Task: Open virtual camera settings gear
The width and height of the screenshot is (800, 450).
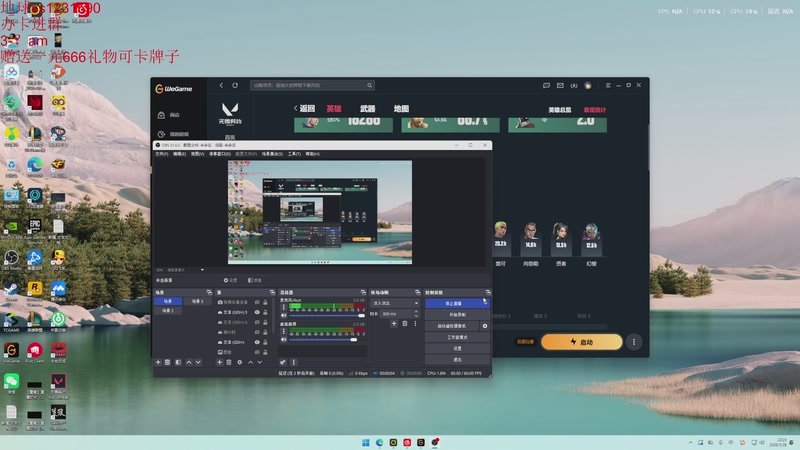Action: click(x=485, y=326)
